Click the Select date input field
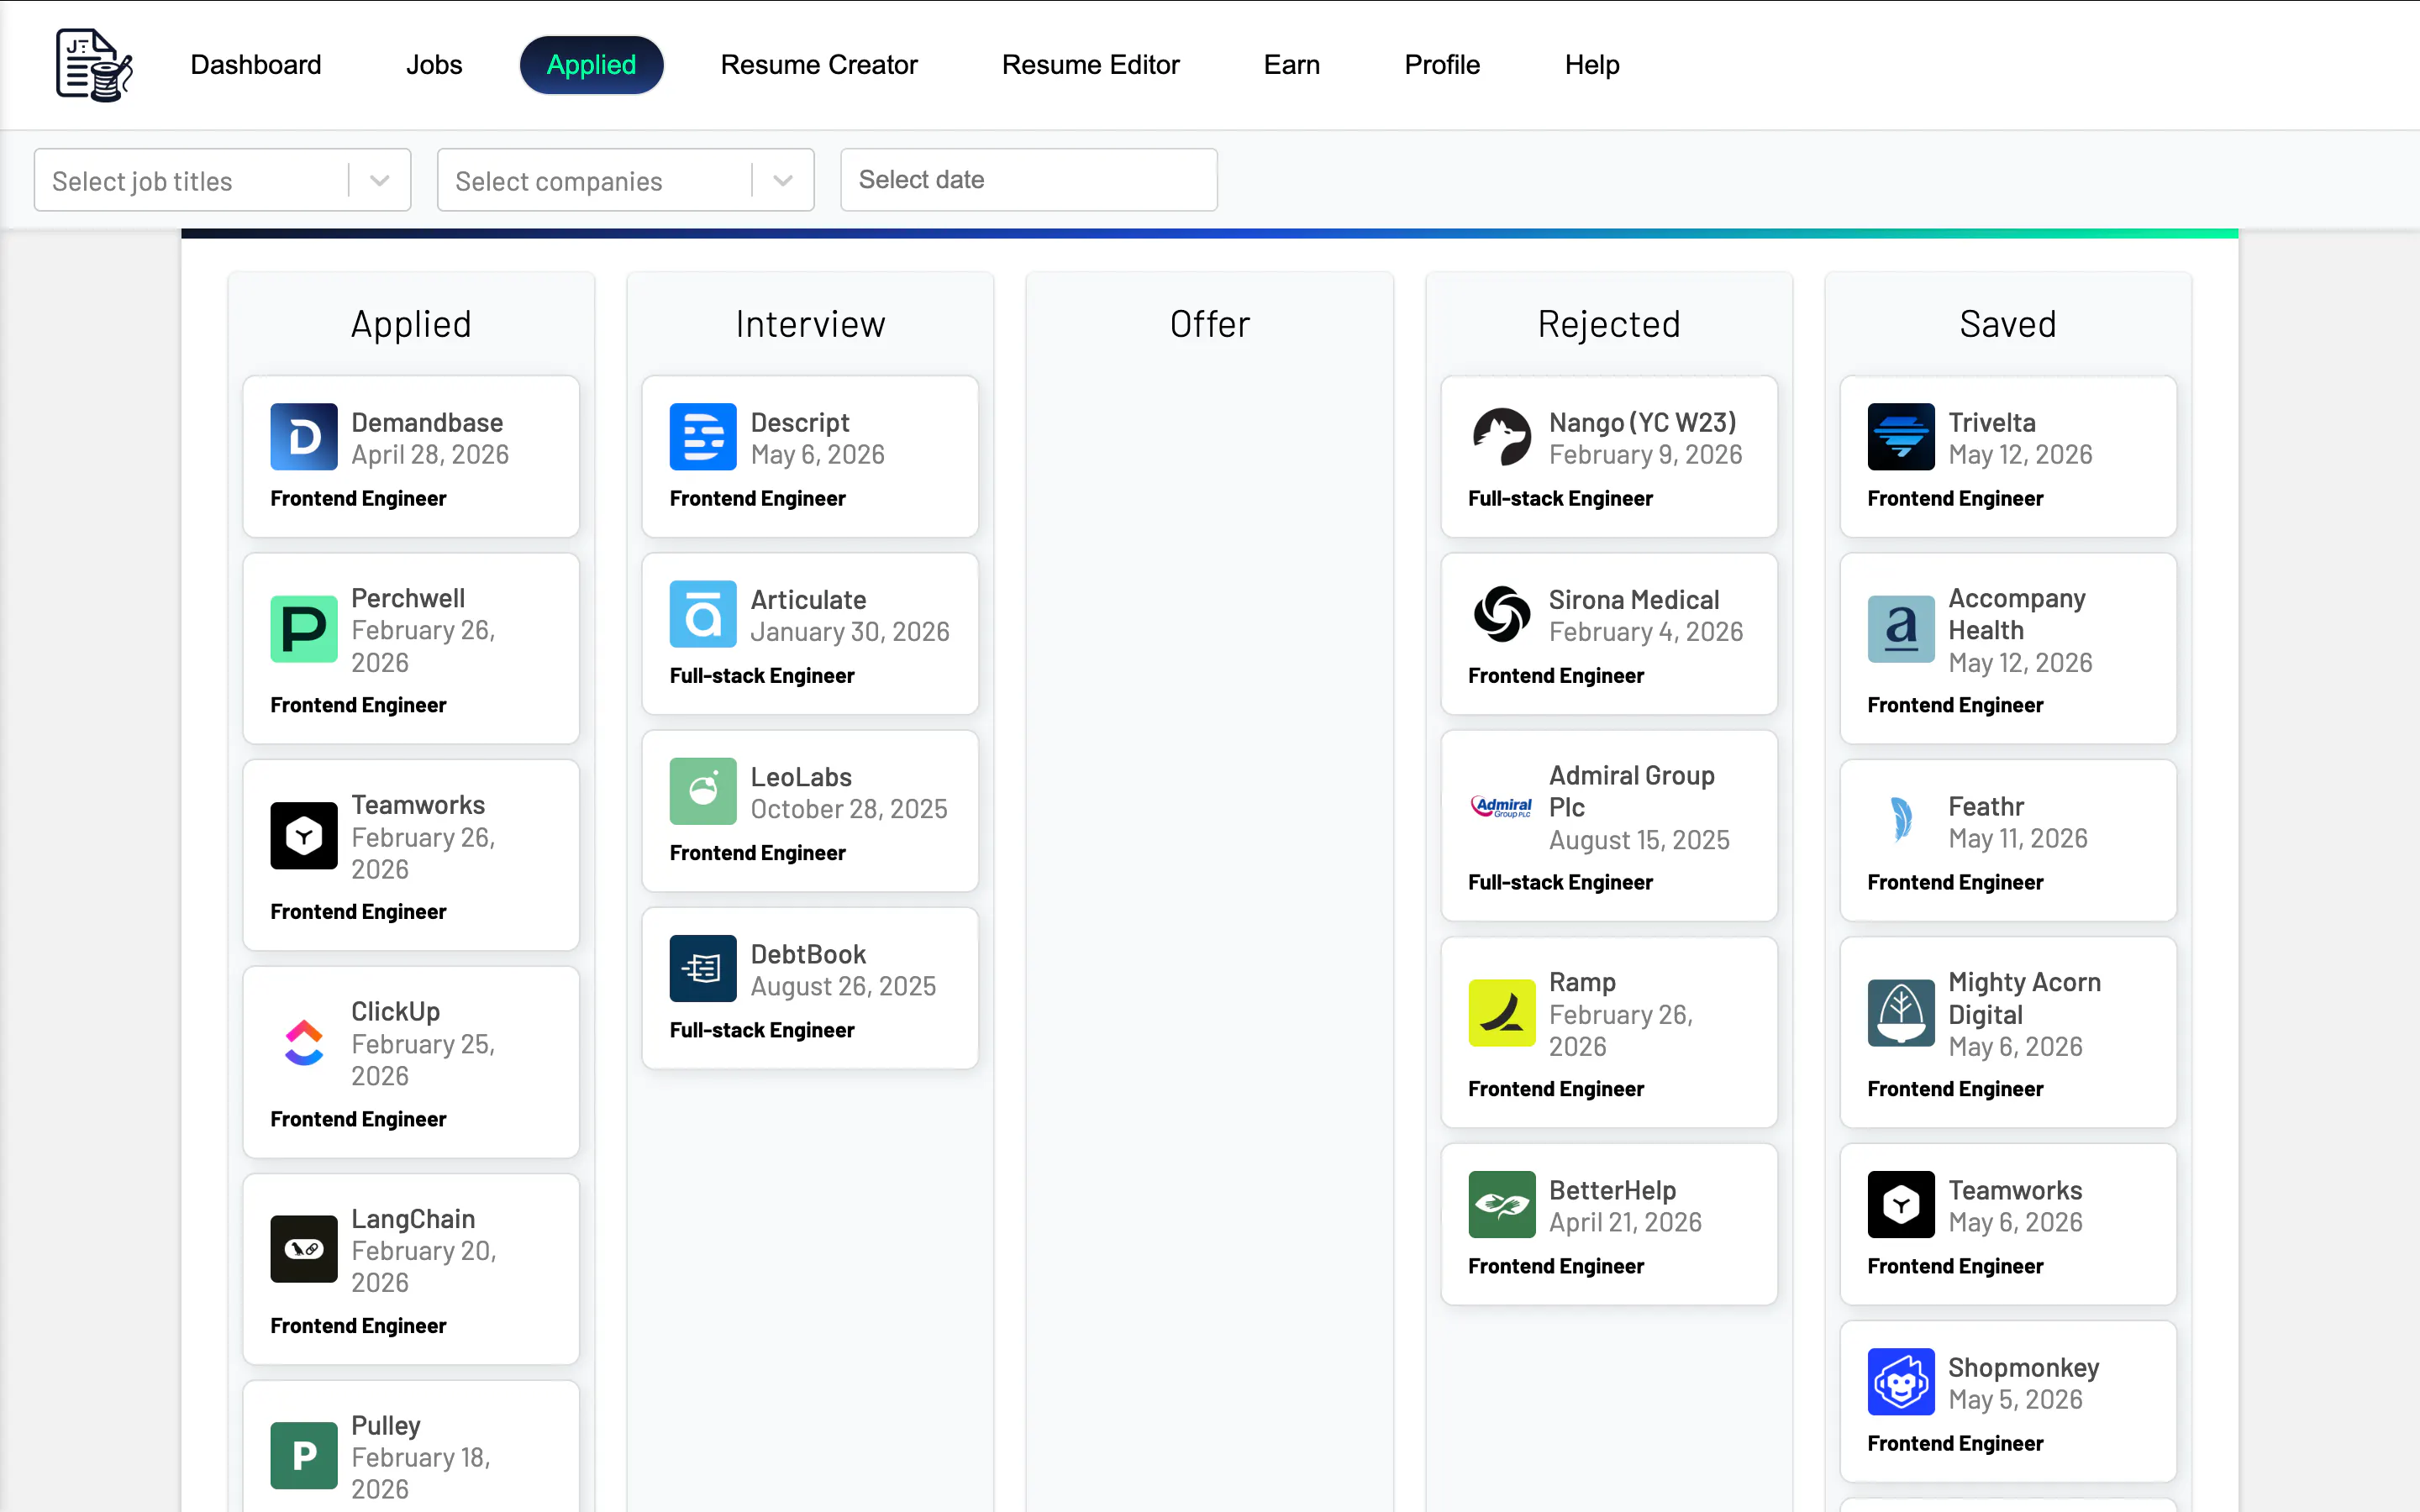The width and height of the screenshot is (2420, 1512). pyautogui.click(x=1029, y=180)
